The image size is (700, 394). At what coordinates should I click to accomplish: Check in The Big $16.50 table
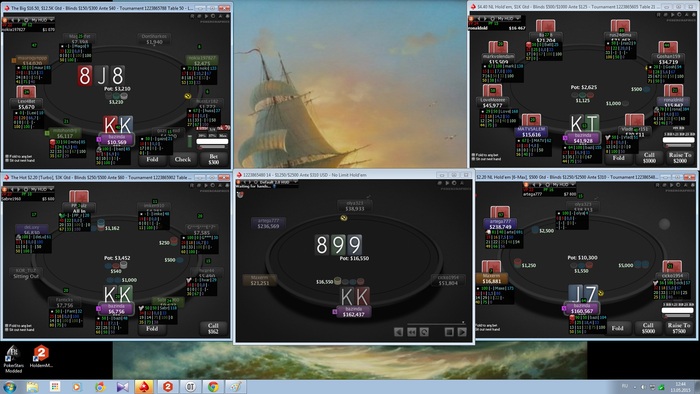point(182,159)
